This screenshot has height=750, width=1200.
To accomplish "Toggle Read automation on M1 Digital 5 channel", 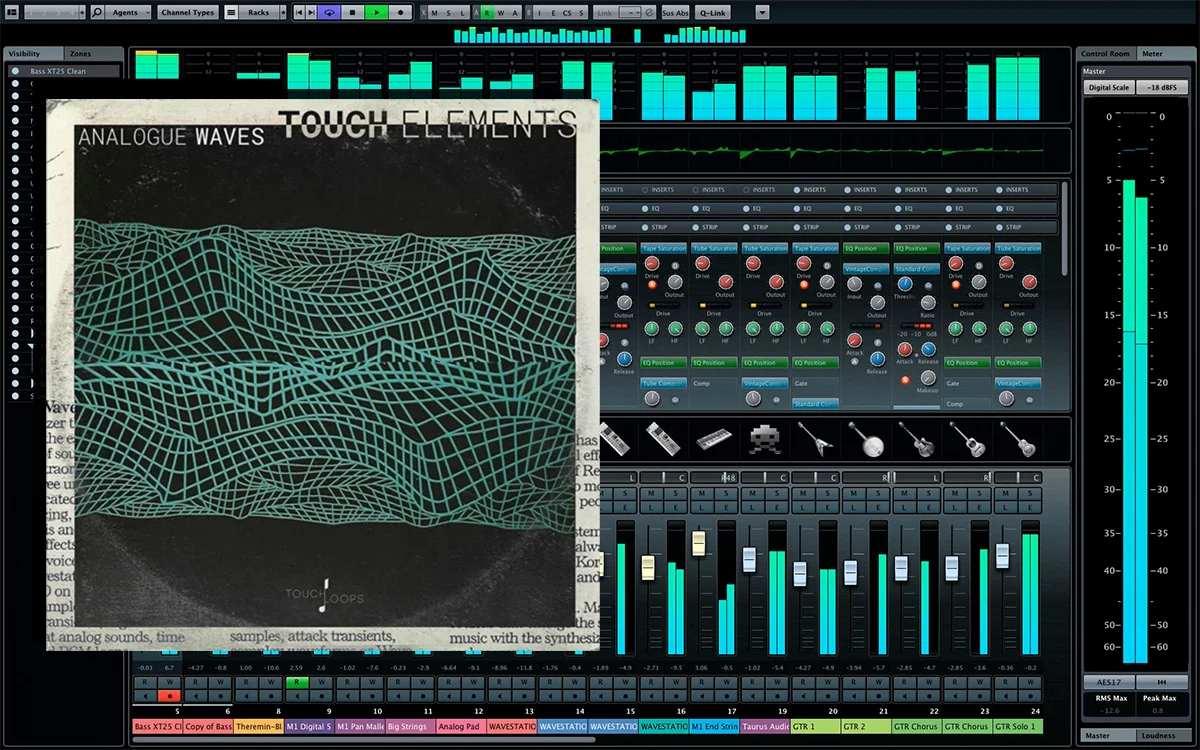I will (296, 682).
